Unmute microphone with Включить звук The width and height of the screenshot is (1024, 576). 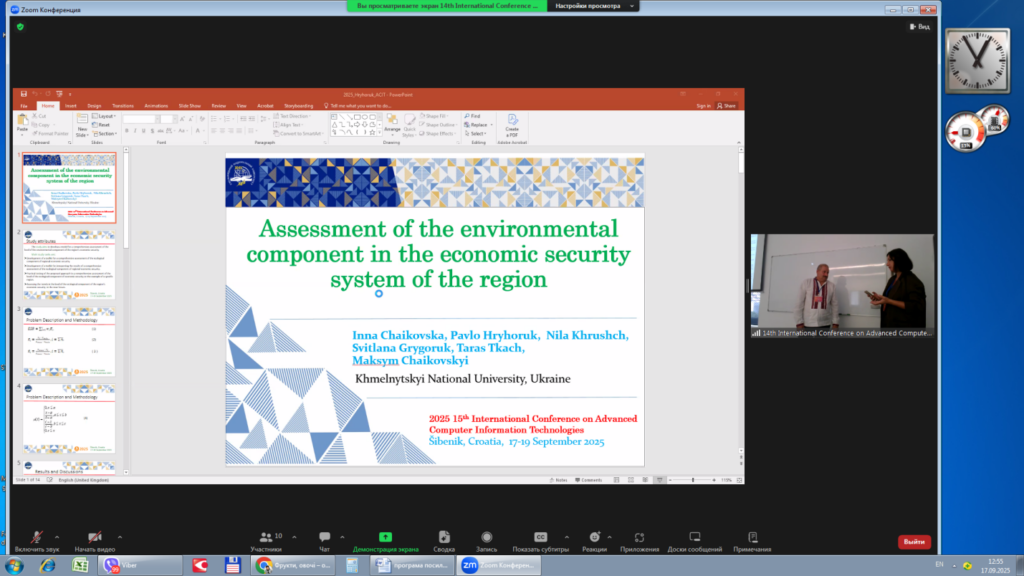pos(37,539)
